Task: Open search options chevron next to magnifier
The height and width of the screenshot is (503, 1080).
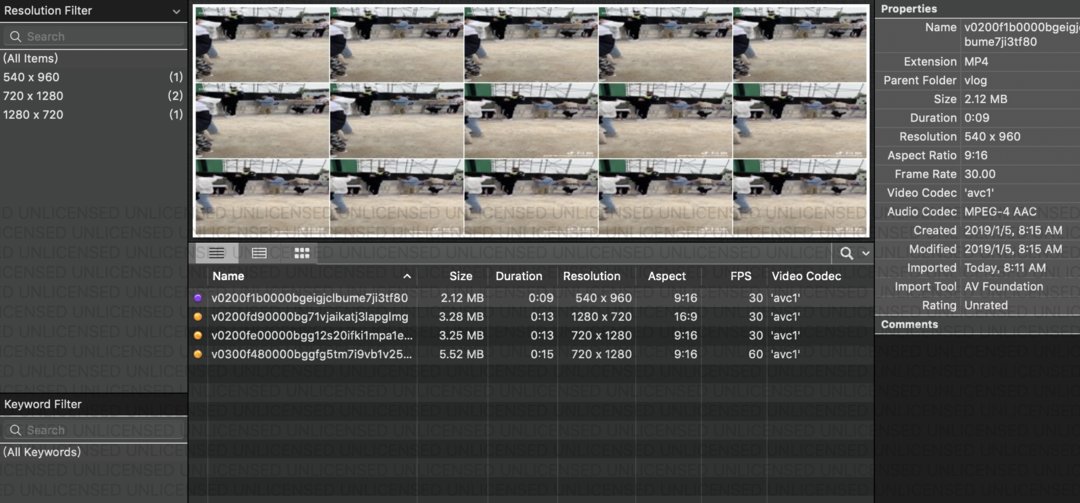Action: click(865, 254)
